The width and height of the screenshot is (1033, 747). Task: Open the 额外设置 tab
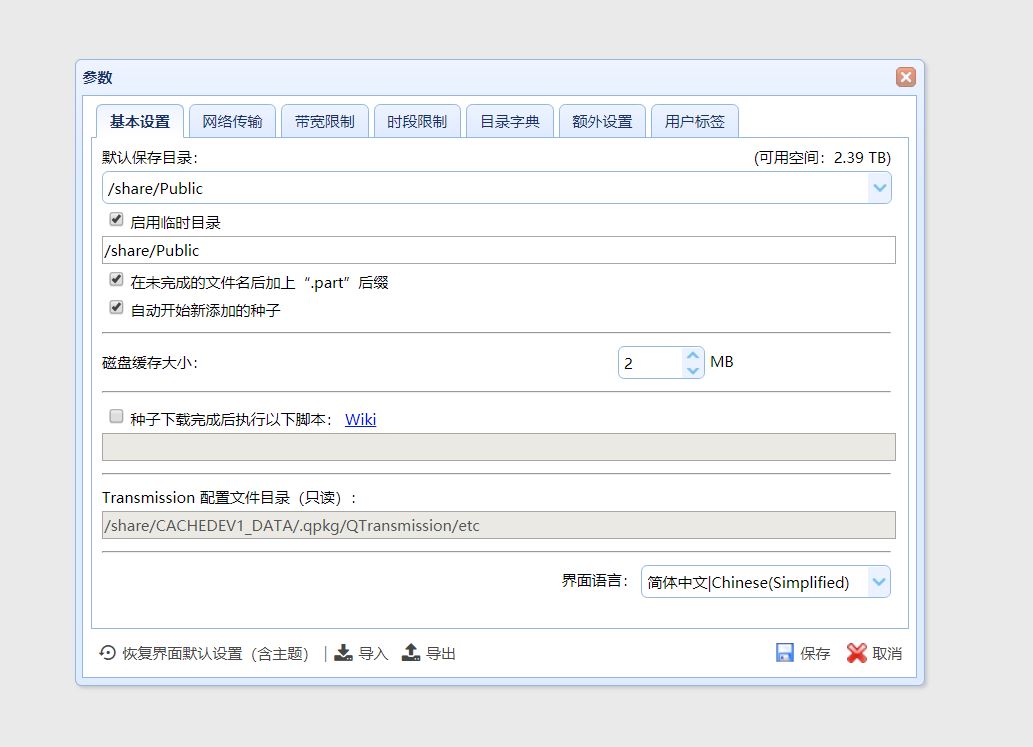601,119
